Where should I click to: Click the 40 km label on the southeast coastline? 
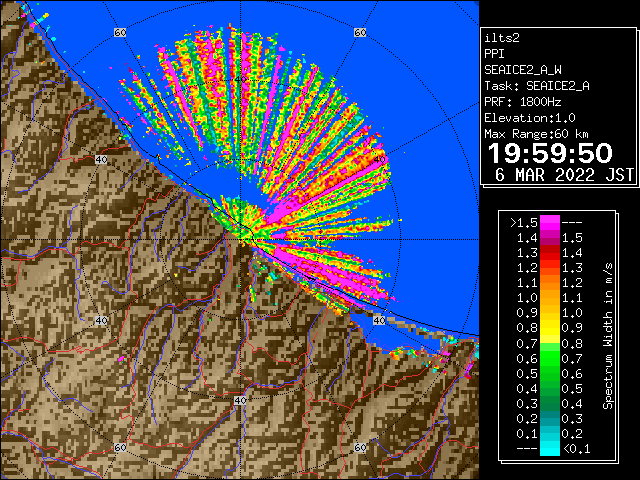(379, 320)
